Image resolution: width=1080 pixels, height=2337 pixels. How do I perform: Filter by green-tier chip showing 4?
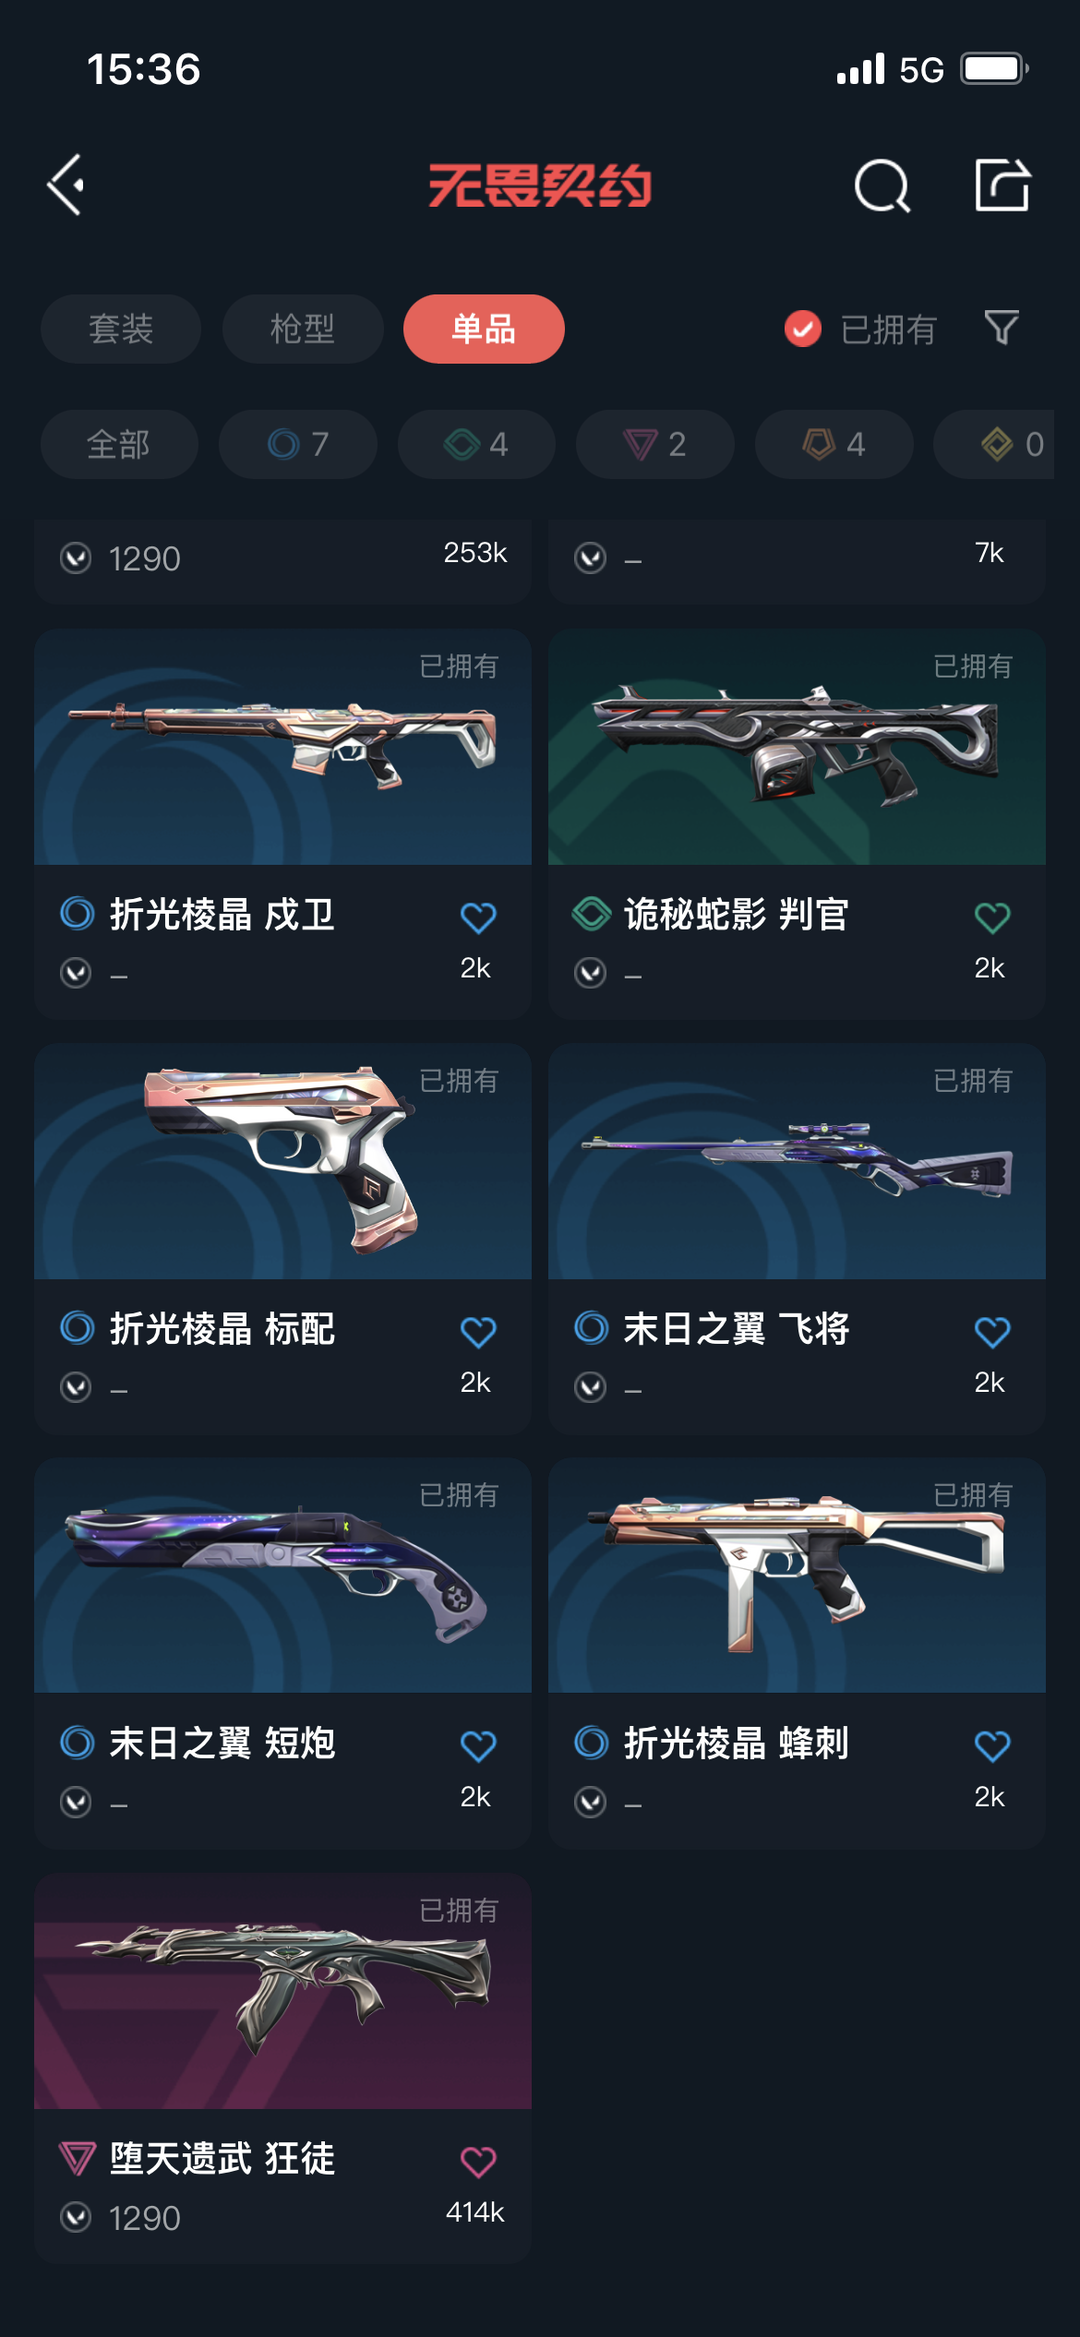point(476,444)
